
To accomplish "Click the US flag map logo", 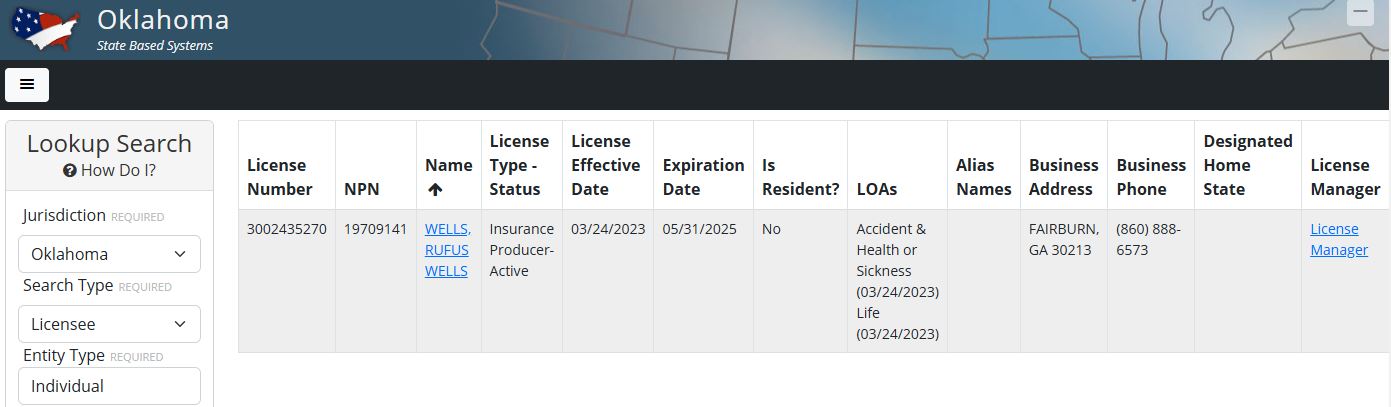I will (x=45, y=30).
